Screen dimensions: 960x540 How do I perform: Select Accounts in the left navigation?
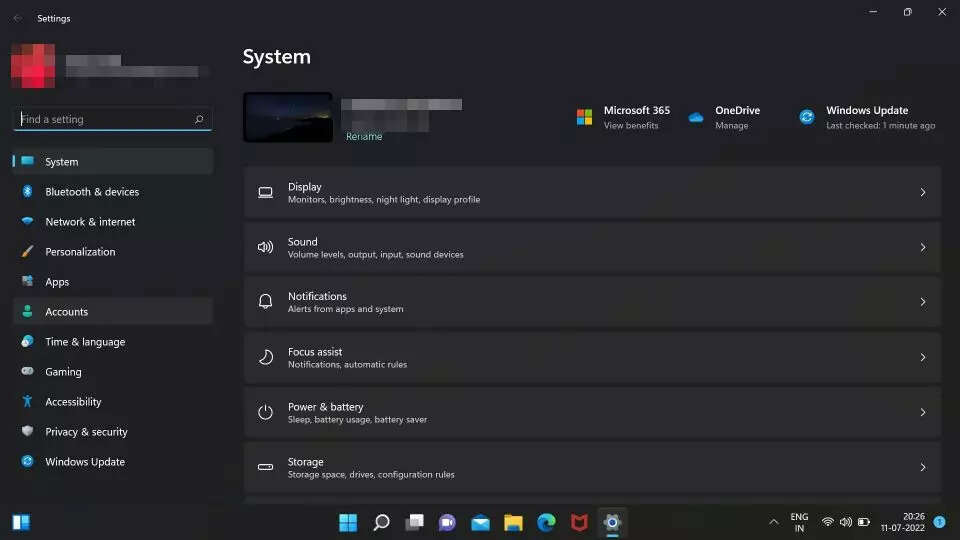coord(66,312)
